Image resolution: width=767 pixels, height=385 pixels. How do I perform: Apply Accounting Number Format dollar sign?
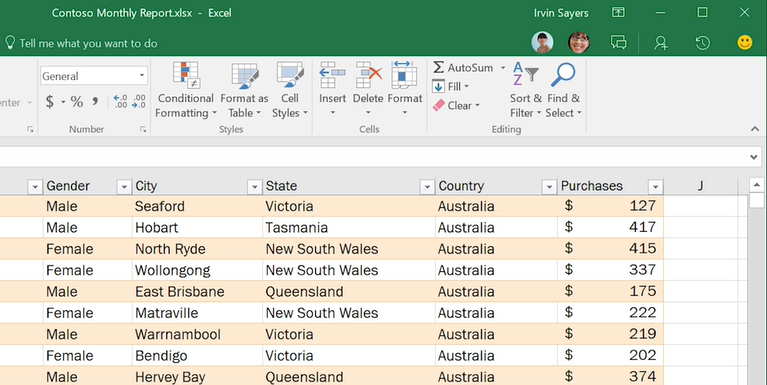pyautogui.click(x=50, y=102)
